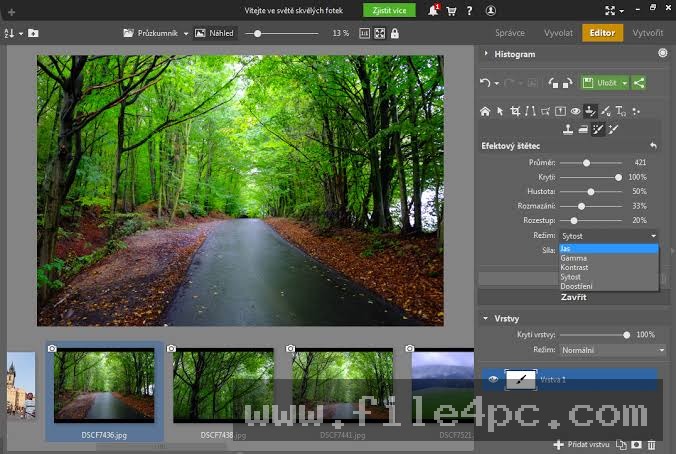Fit image to window icon
676x454 pixels.
pos(380,33)
